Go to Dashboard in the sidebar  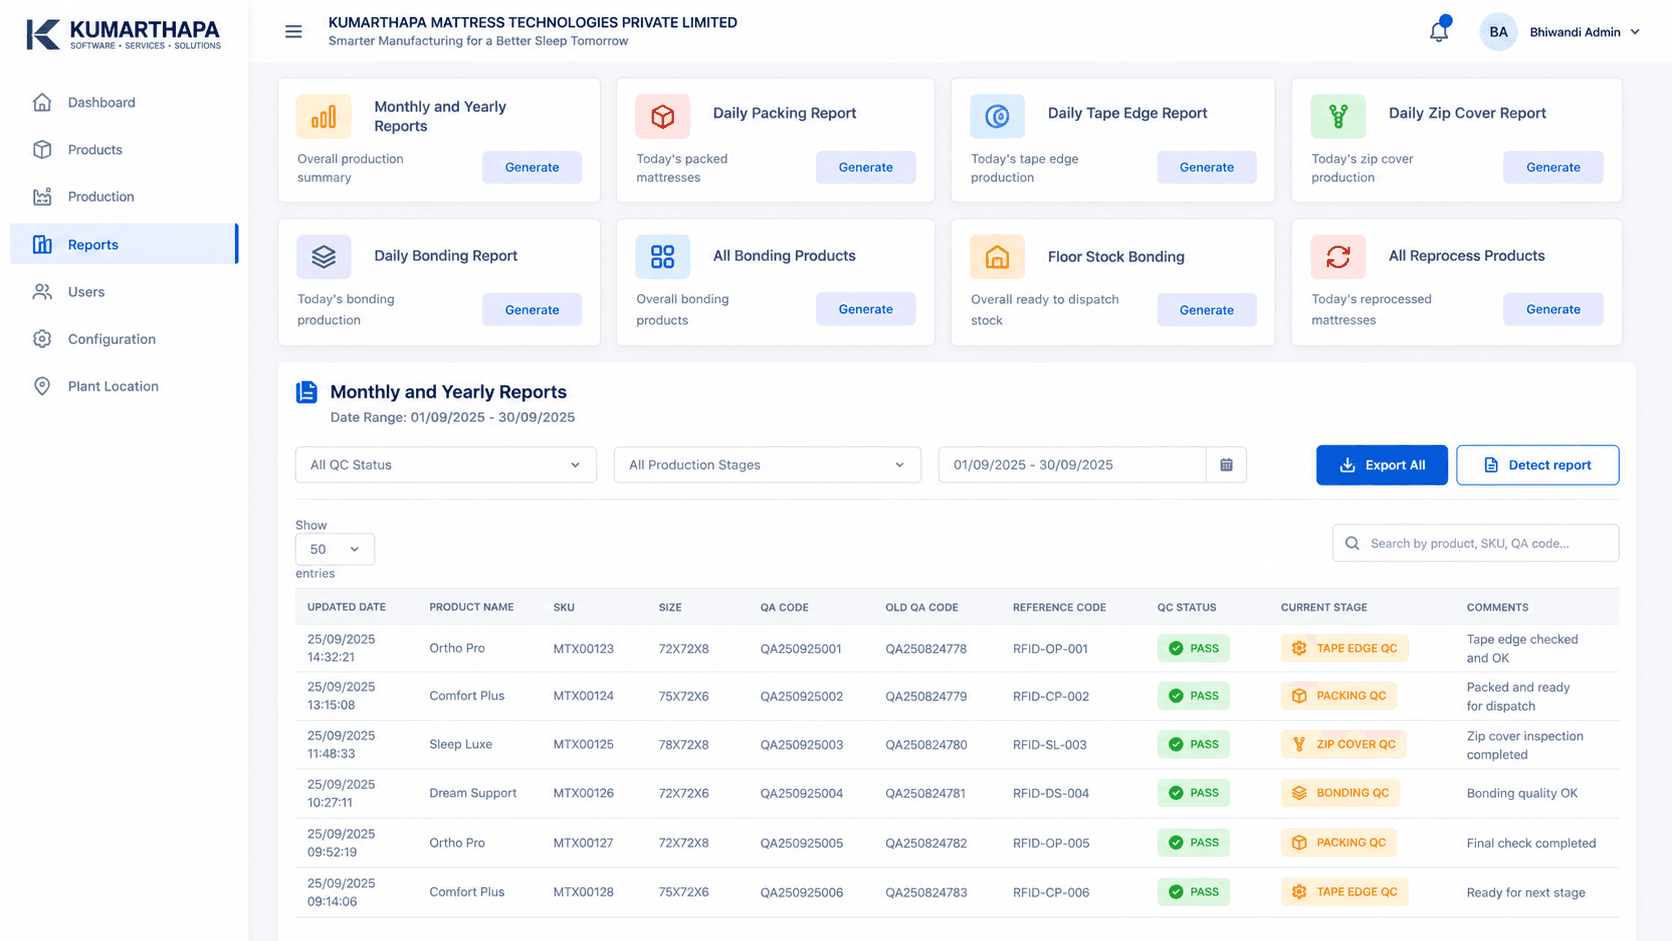(x=123, y=102)
